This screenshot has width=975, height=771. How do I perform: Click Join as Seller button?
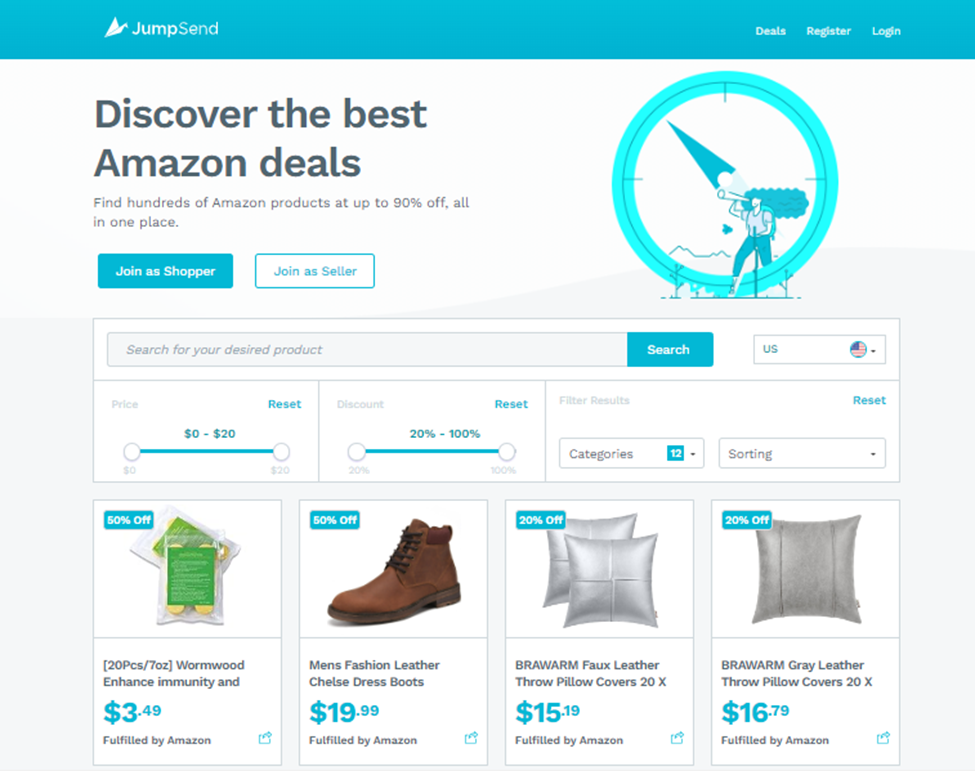tap(315, 271)
